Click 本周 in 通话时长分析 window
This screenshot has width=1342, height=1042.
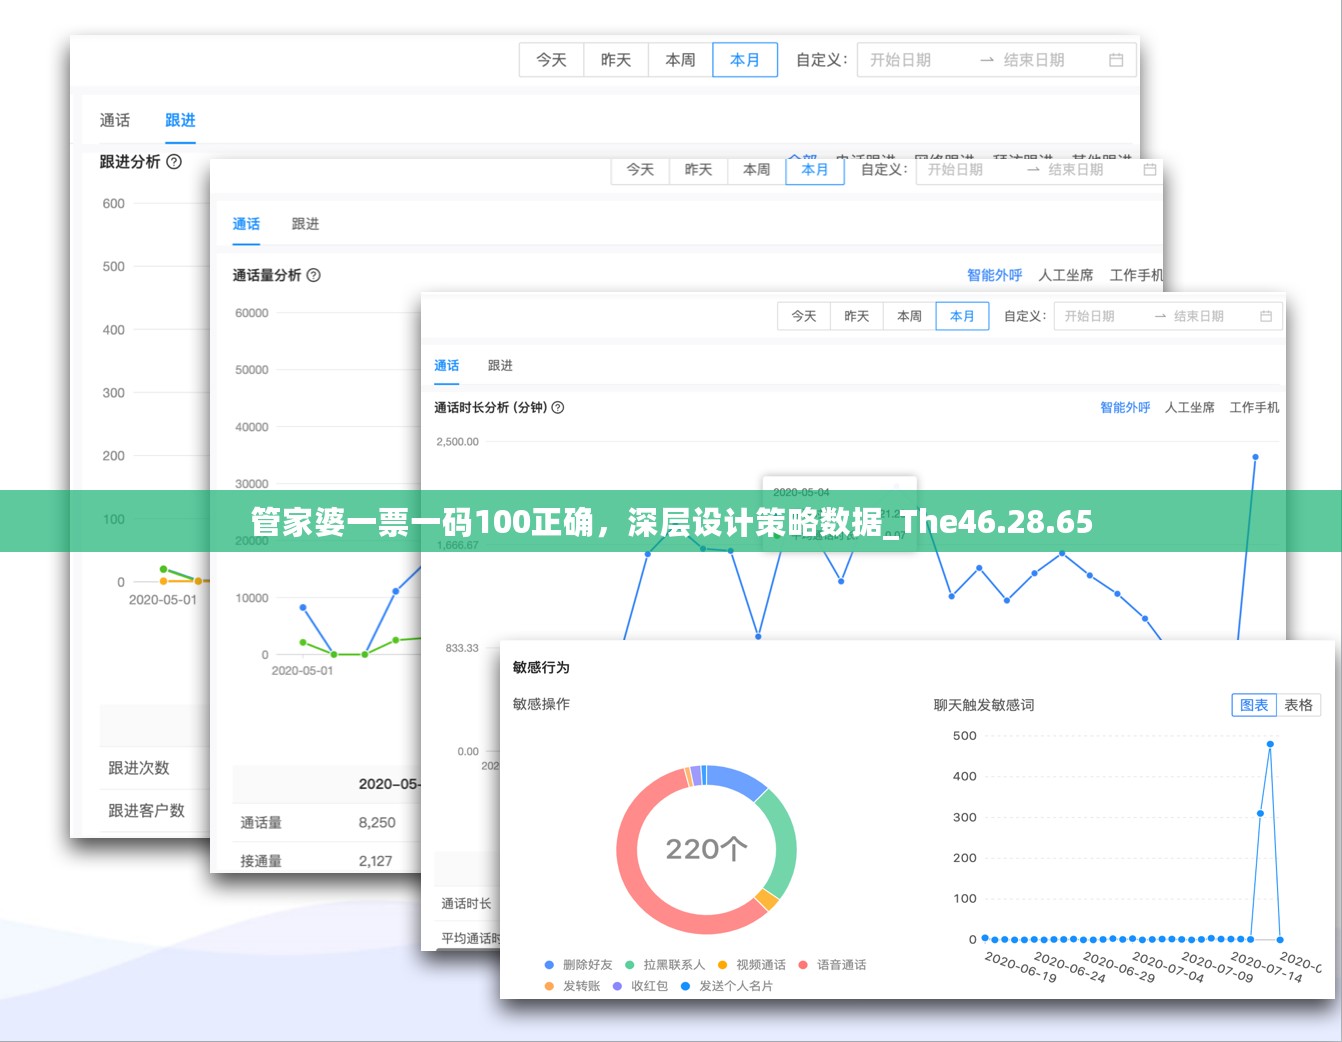[x=909, y=316]
